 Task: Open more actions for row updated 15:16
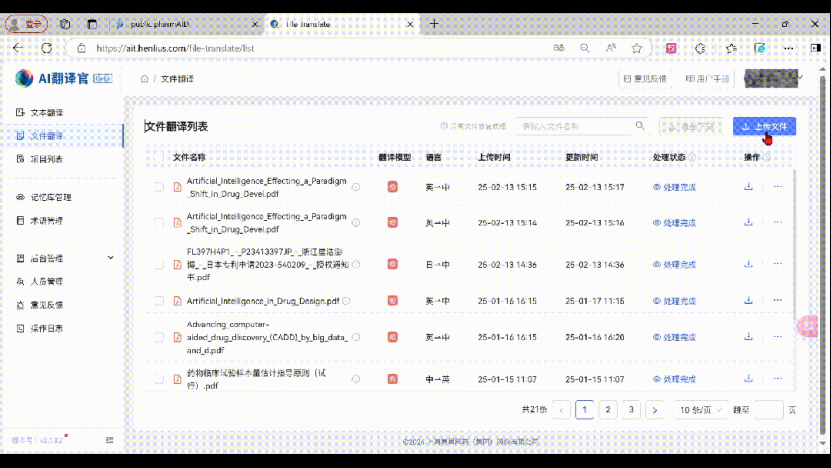777,222
